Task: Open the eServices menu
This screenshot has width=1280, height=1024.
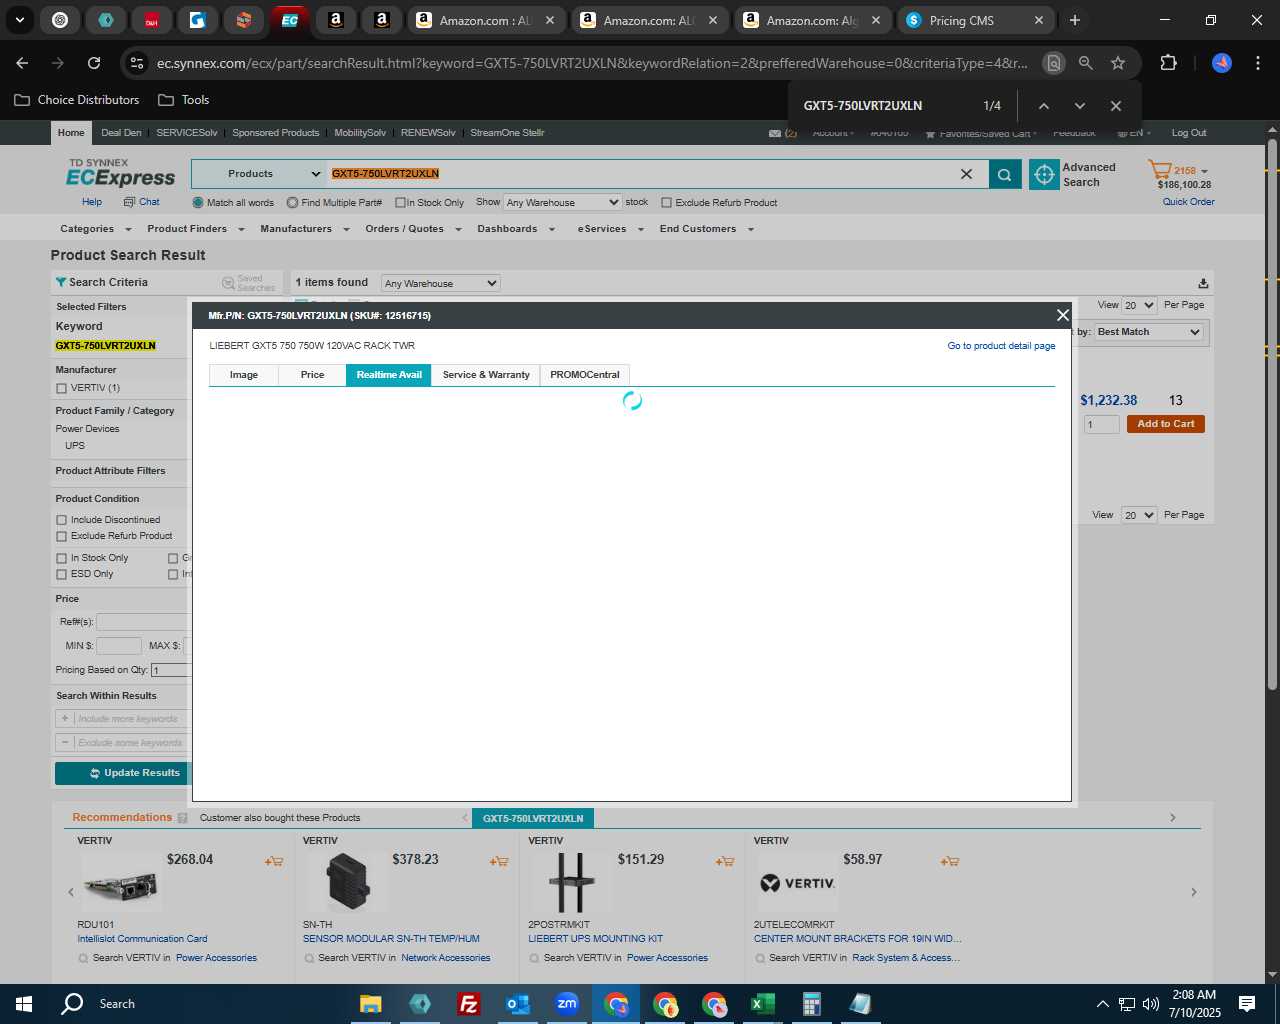Action: click(x=610, y=229)
